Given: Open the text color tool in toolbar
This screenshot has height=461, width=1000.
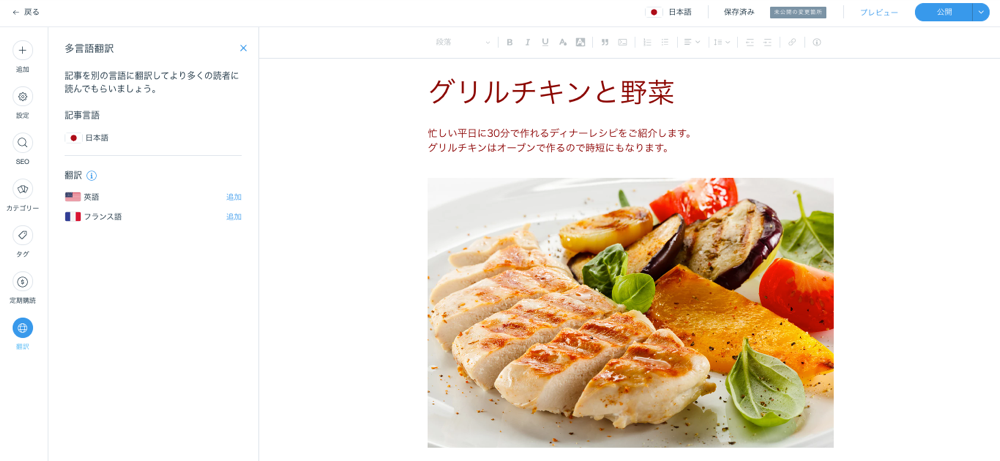Looking at the screenshot, I should pyautogui.click(x=562, y=42).
